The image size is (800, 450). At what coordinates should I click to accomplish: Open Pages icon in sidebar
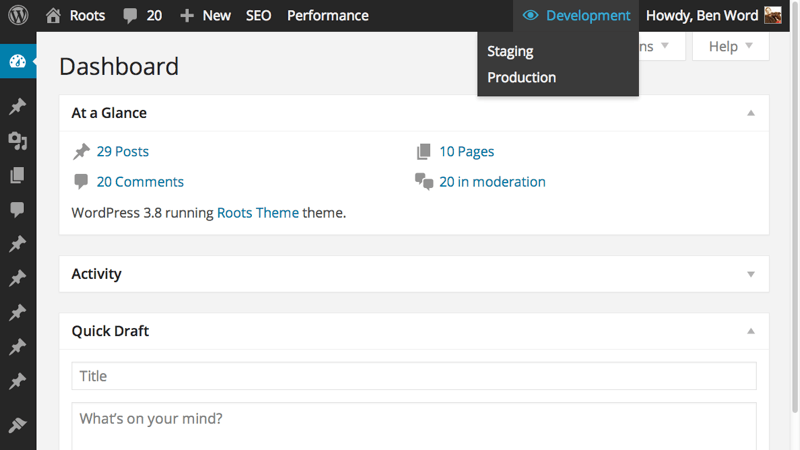[17, 175]
